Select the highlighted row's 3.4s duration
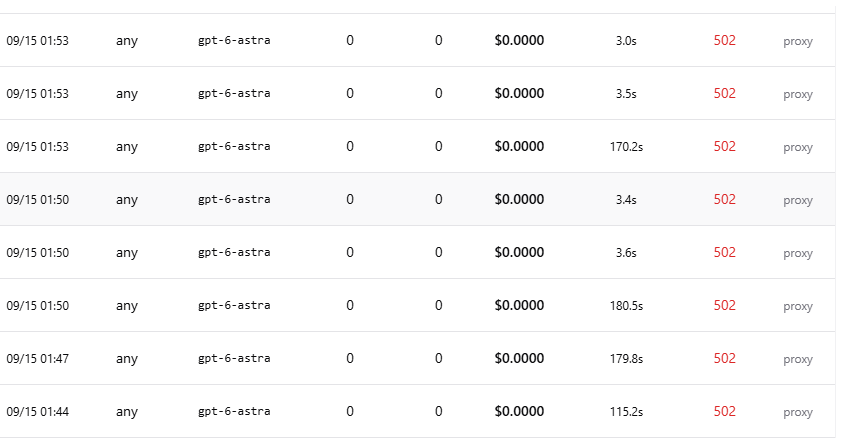 (x=626, y=200)
